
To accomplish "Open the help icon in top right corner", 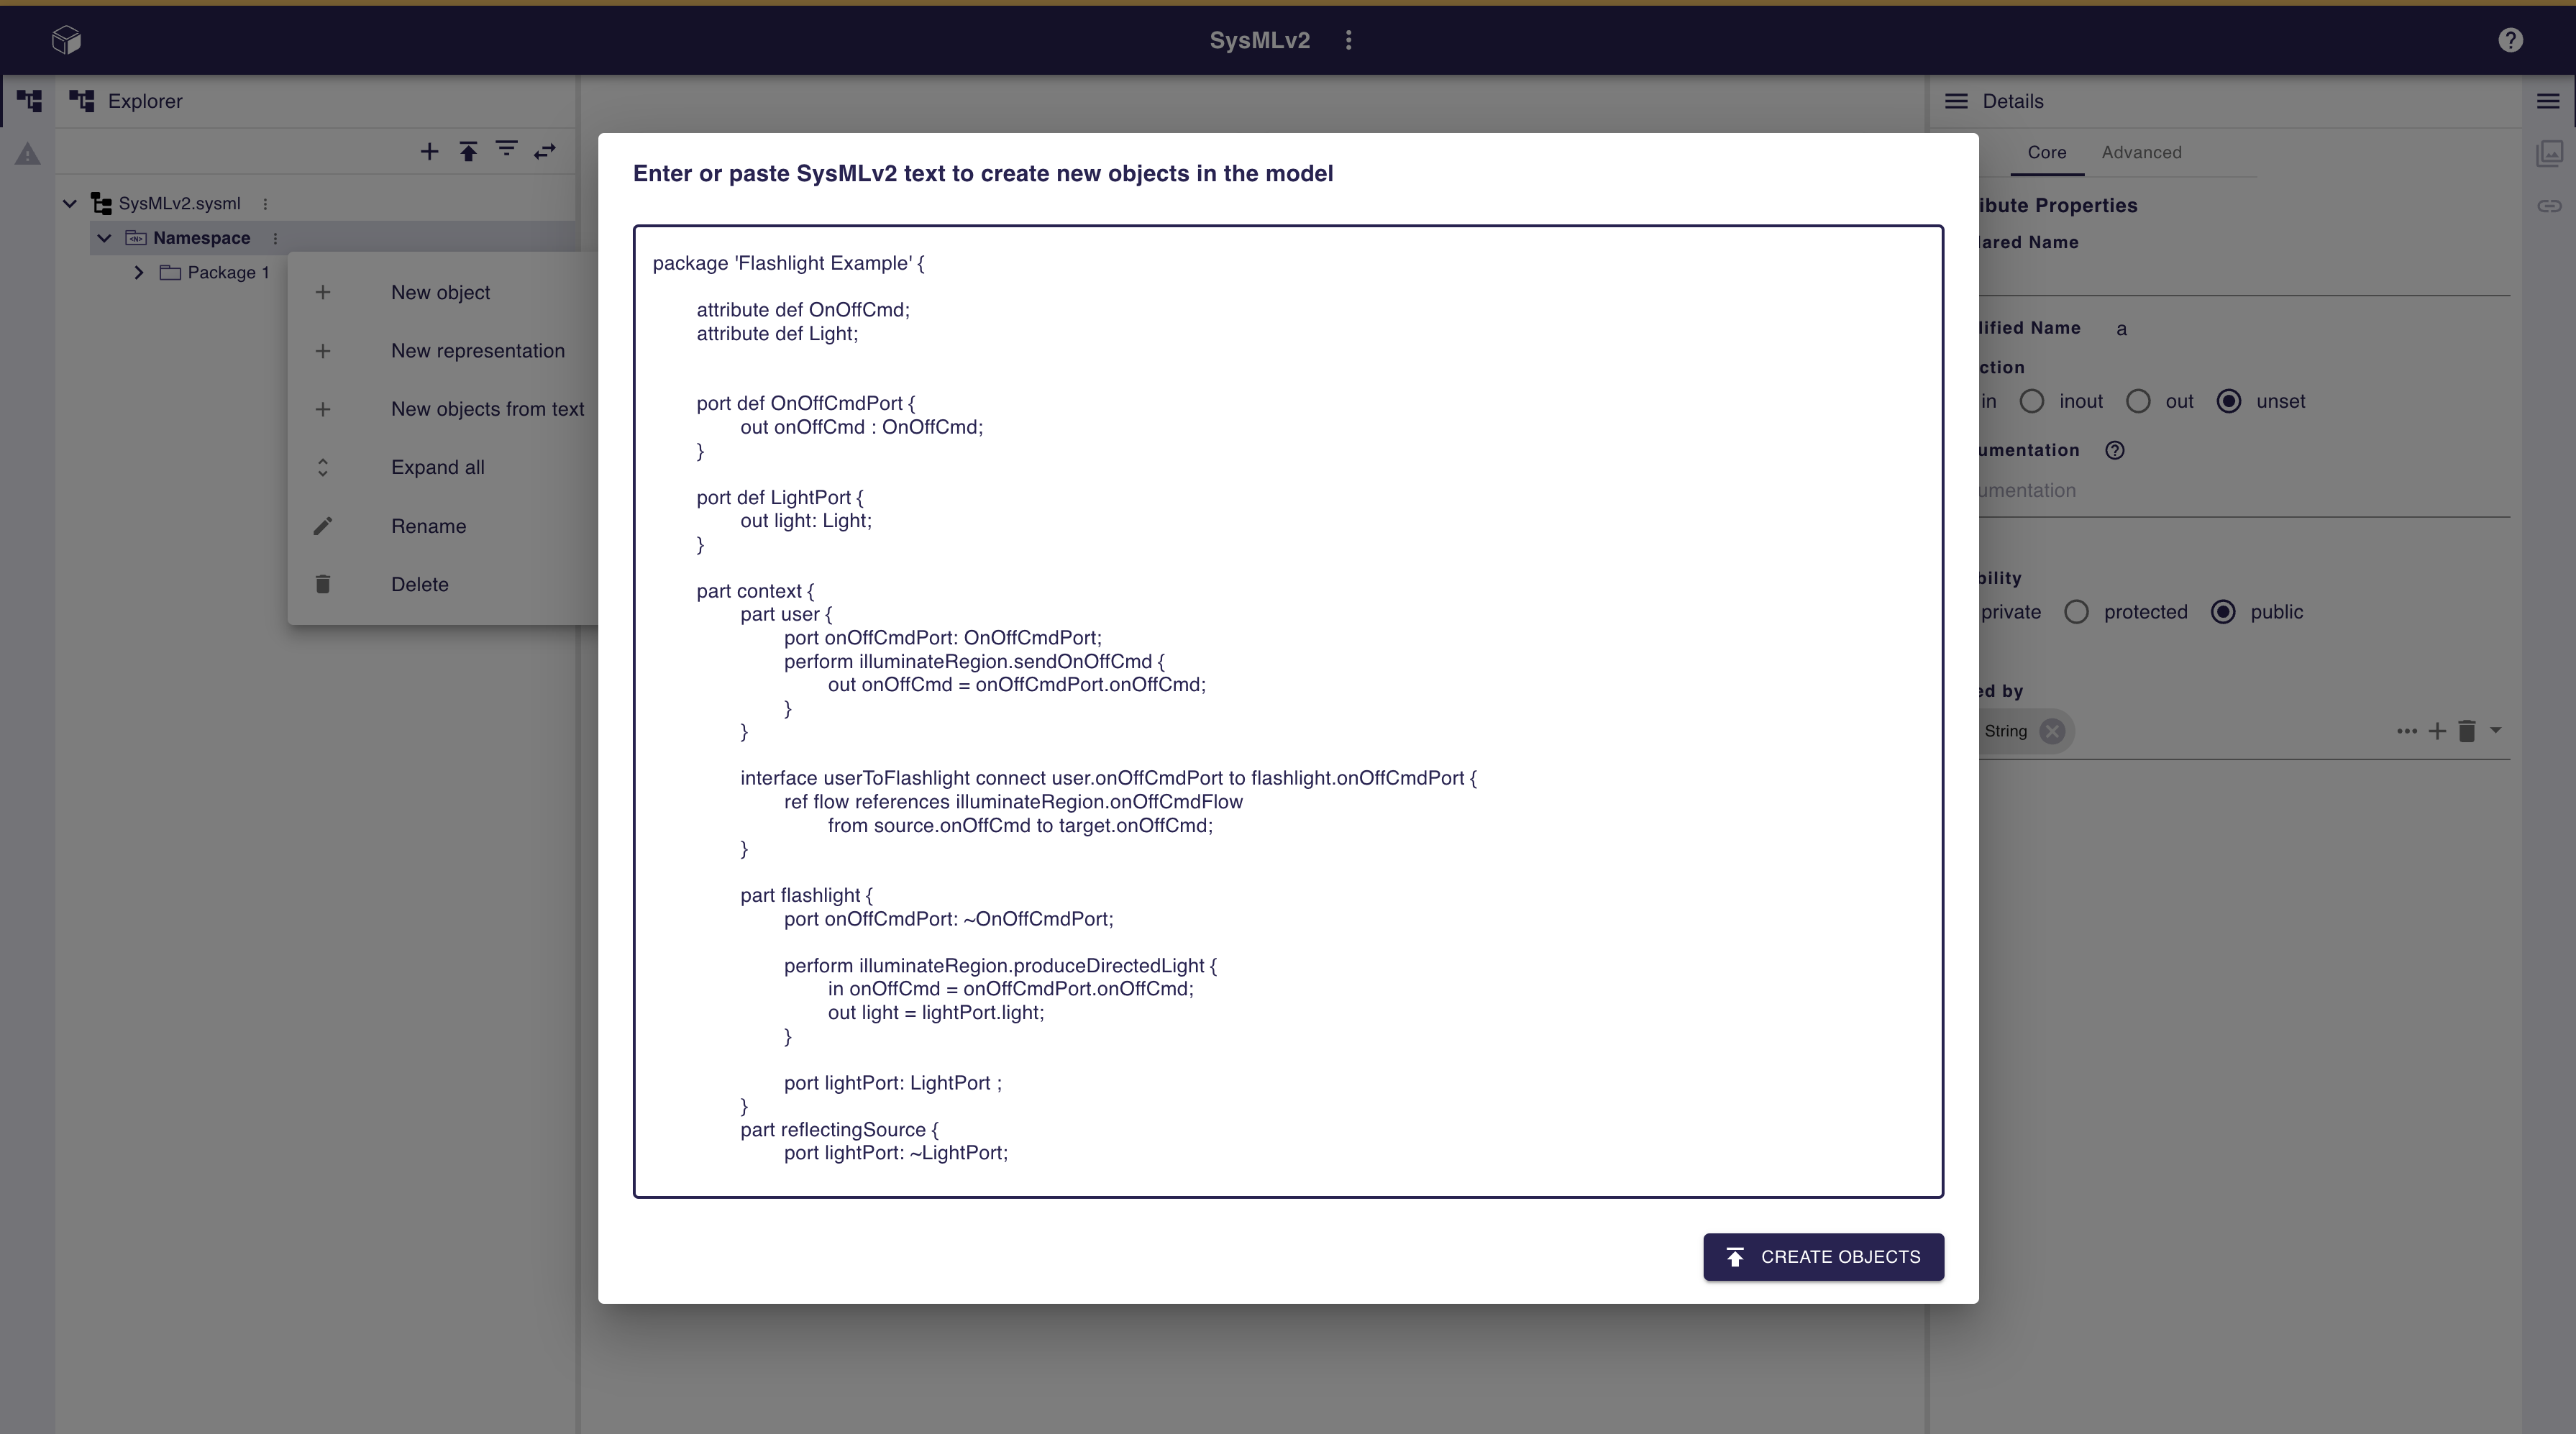I will [x=2510, y=40].
